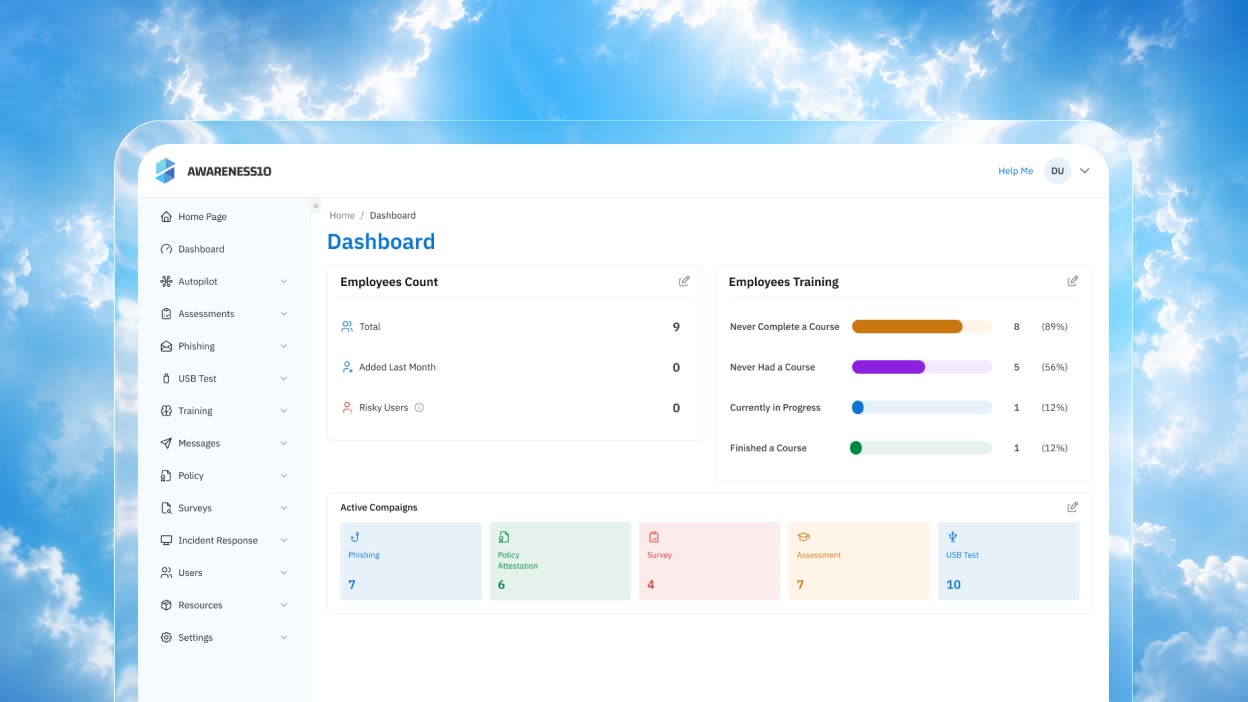Open the Incident Response sidebar item
Viewport: 1248px width, 702px height.
point(224,540)
